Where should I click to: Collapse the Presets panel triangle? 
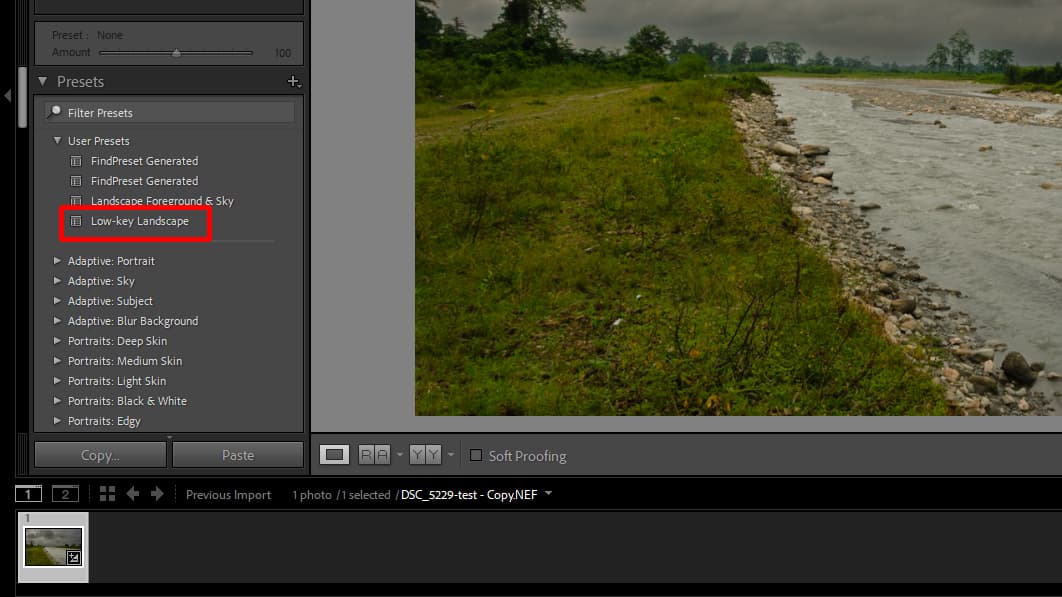click(43, 81)
